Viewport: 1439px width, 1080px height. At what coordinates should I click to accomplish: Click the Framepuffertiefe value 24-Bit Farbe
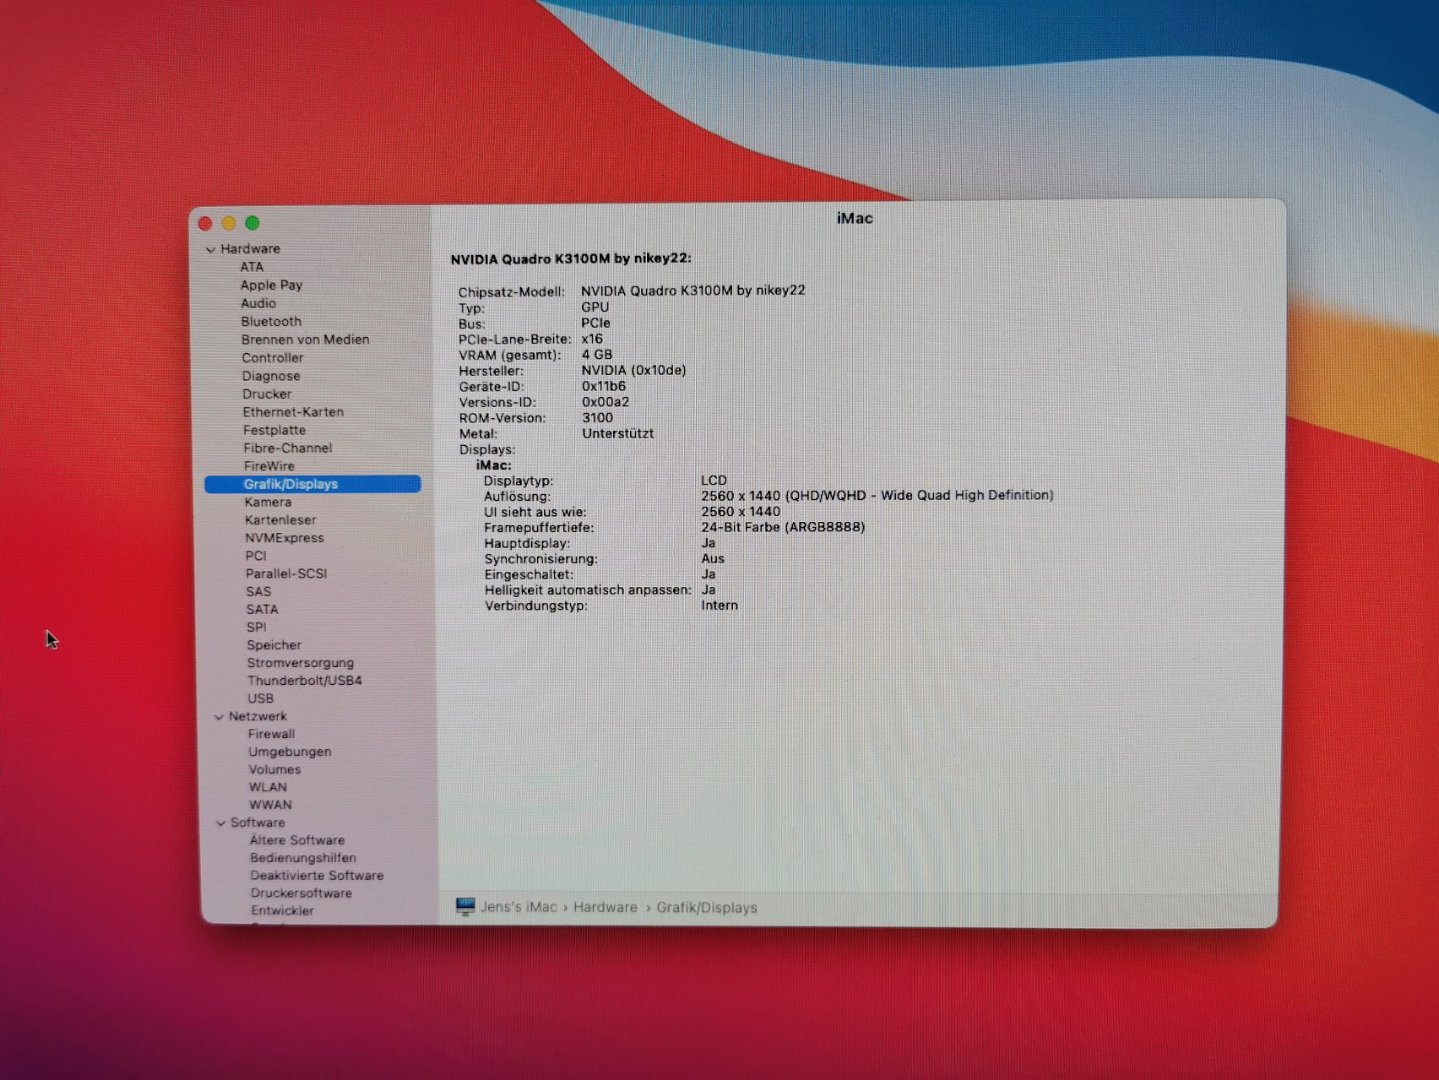783,527
